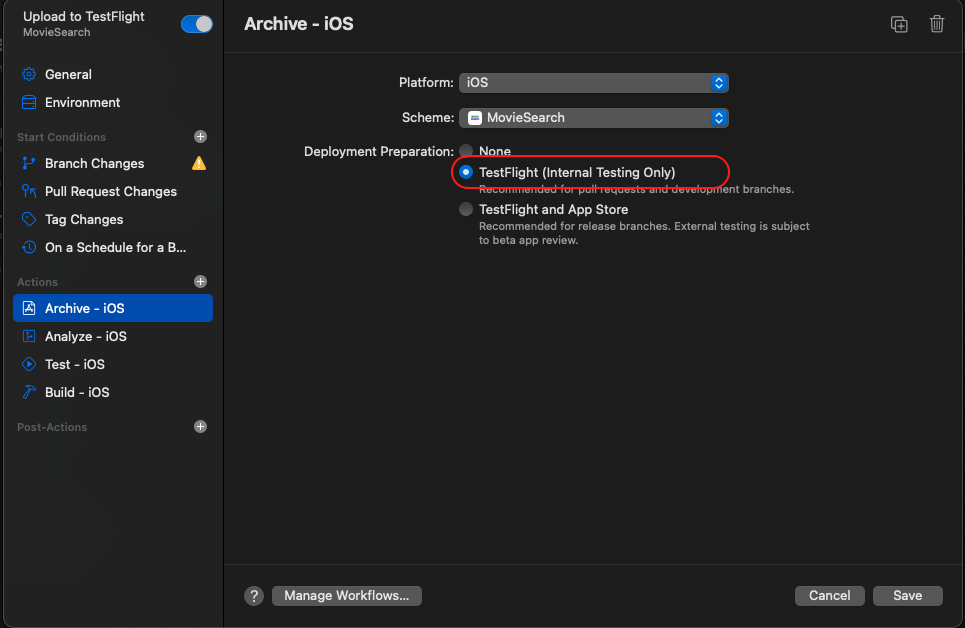The image size is (965, 628).
Task: Select Pull Request Changes start condition
Action: point(113,191)
